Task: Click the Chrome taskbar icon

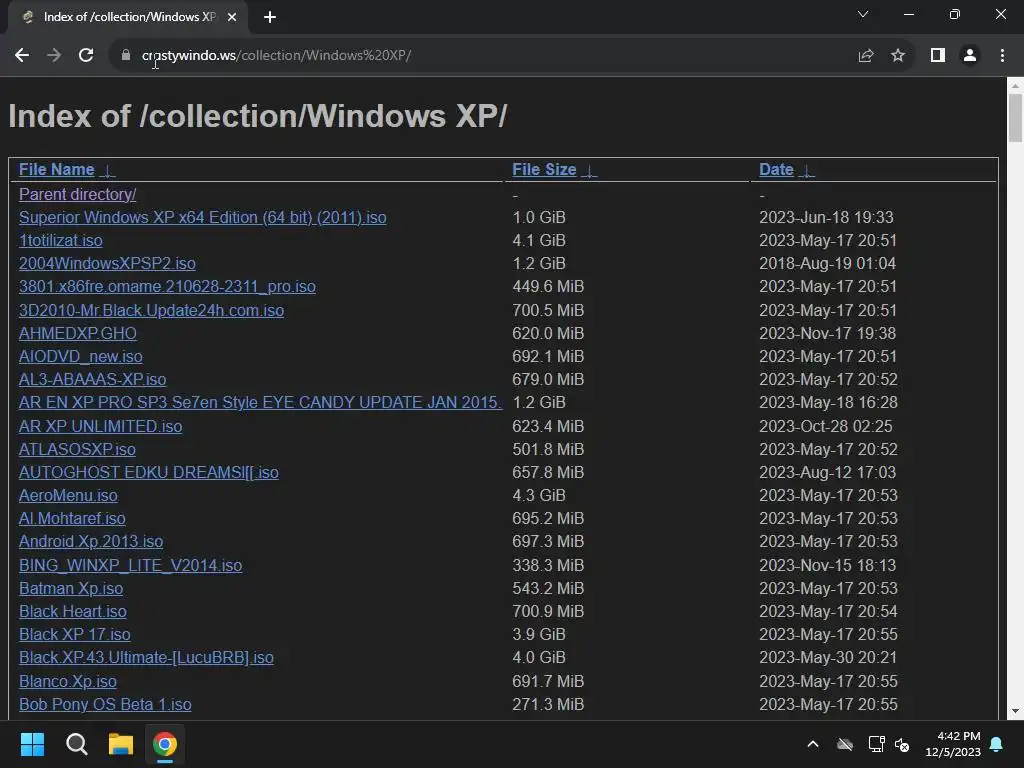Action: click(x=165, y=744)
